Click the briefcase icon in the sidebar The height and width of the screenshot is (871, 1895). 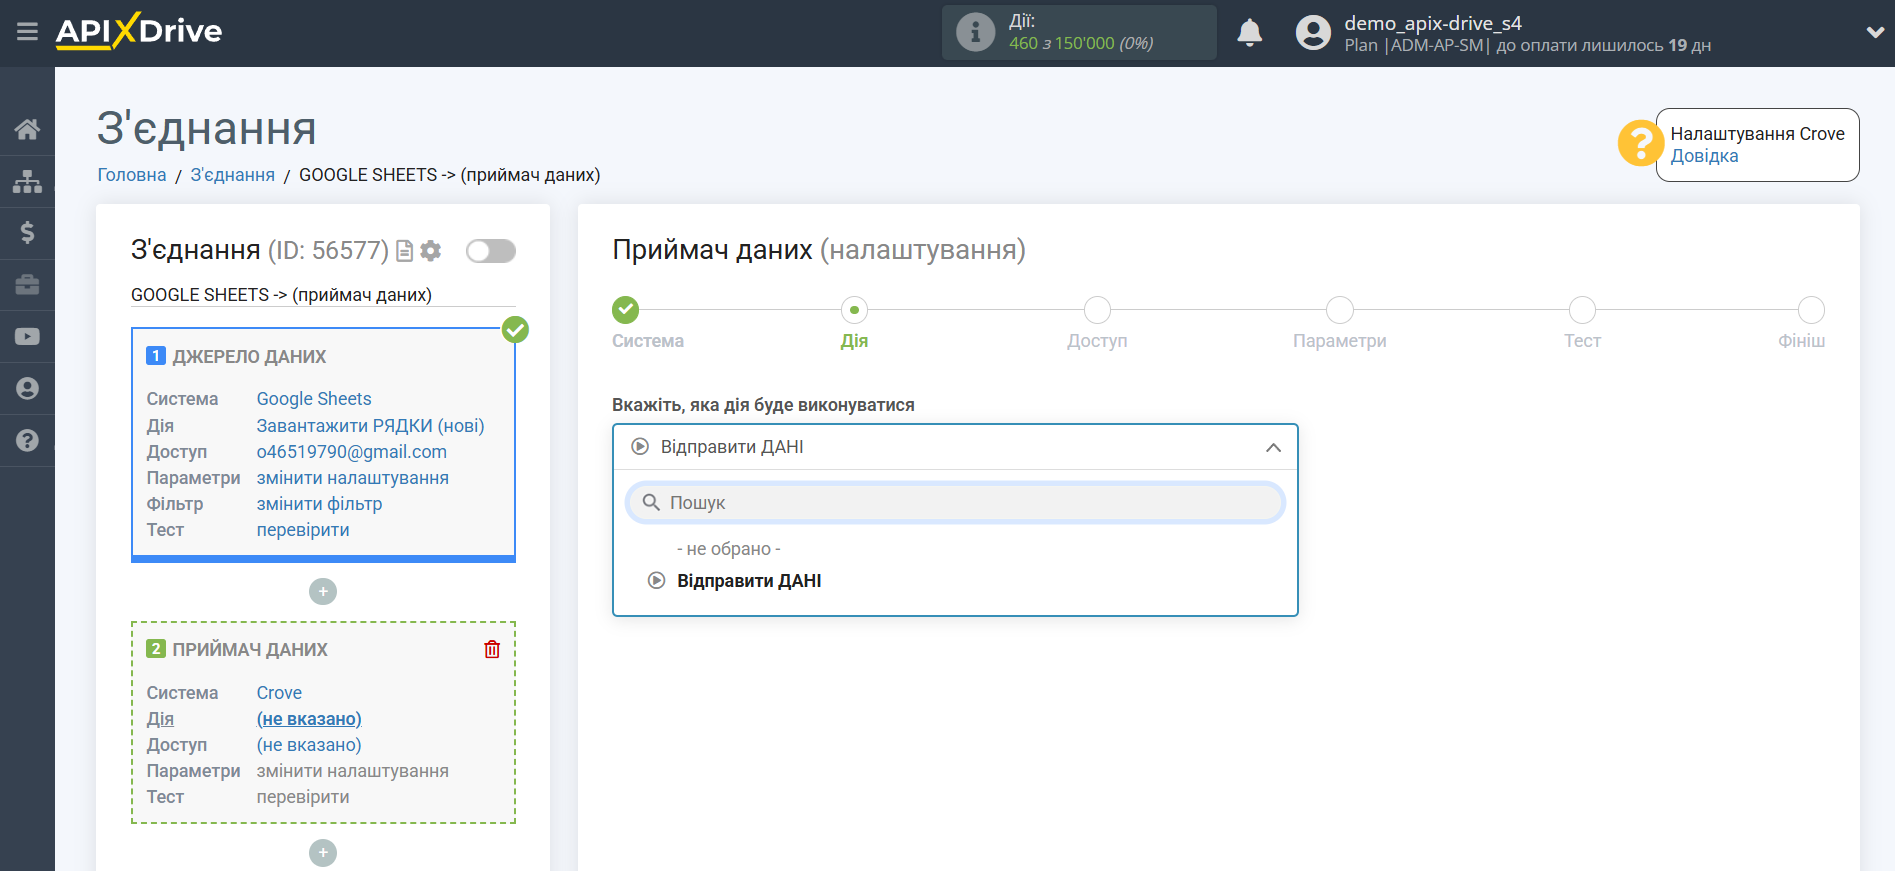point(27,285)
